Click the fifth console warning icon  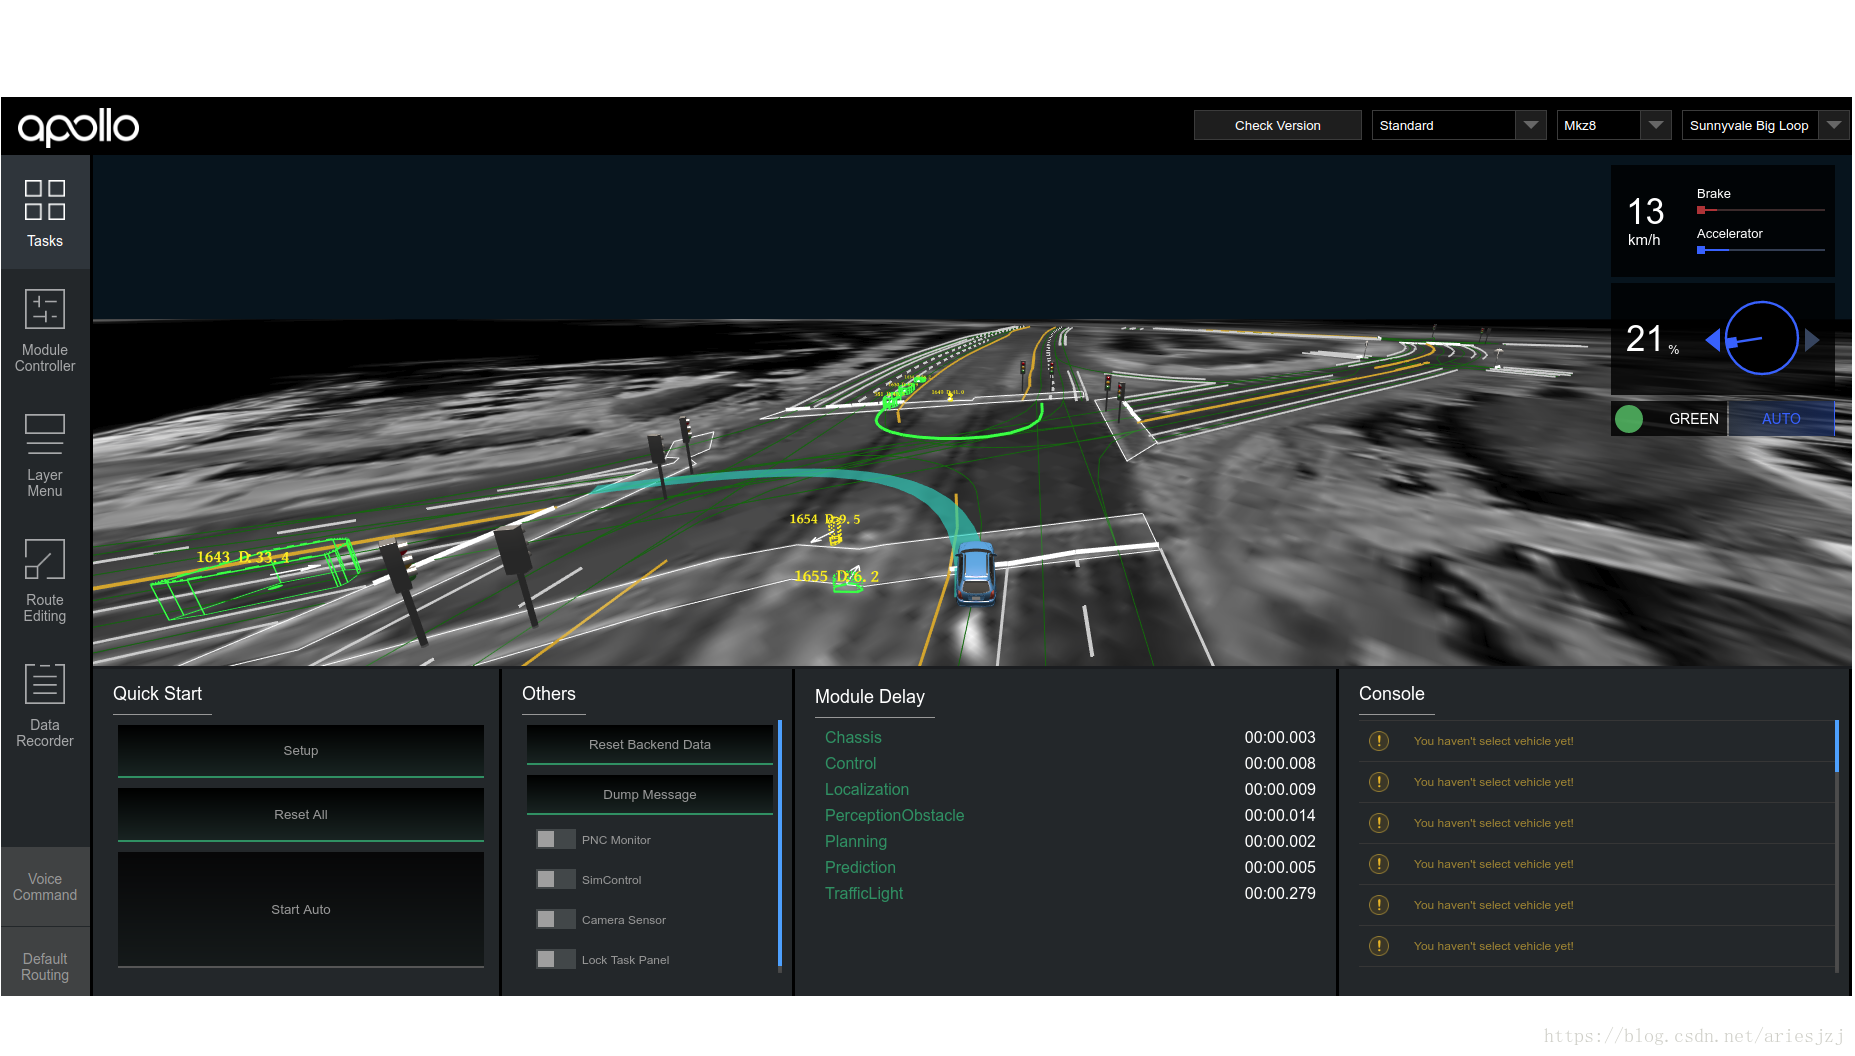click(1379, 905)
